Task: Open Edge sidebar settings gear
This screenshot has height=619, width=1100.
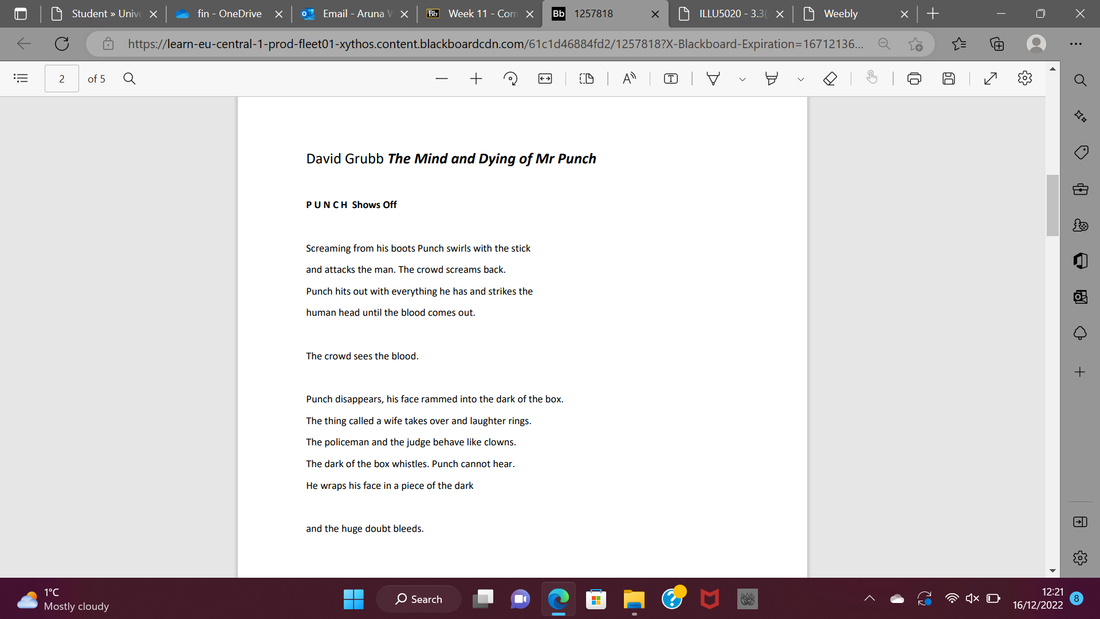Action: [x=1080, y=558]
